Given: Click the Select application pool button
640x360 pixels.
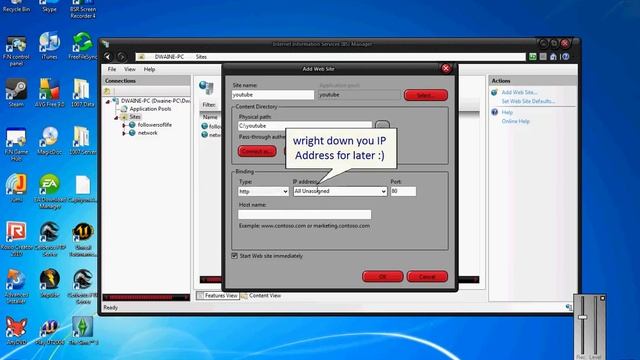Looking at the screenshot, I should click(426, 95).
